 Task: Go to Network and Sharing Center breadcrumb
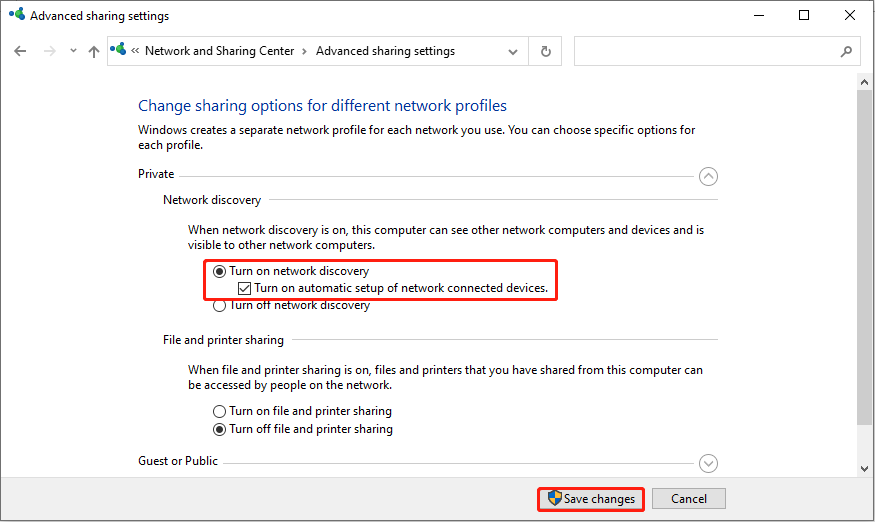[x=219, y=51]
